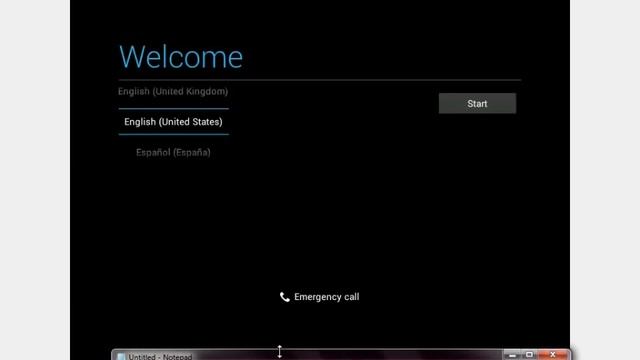Viewport: 640px width, 360px height.
Task: Close the Untitled - Notepad window
Action: click(x=553, y=355)
